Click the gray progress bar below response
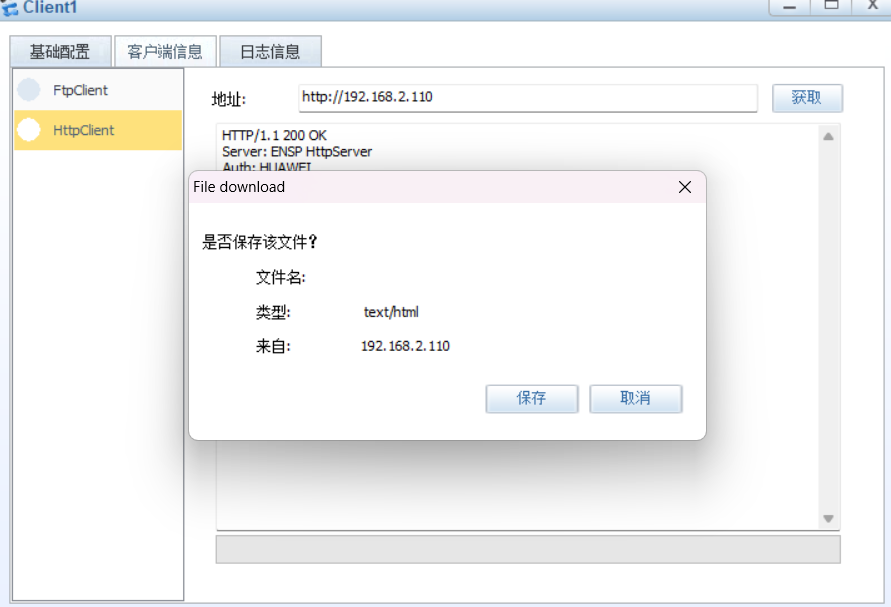This screenshot has height=607, width=891. [x=528, y=549]
